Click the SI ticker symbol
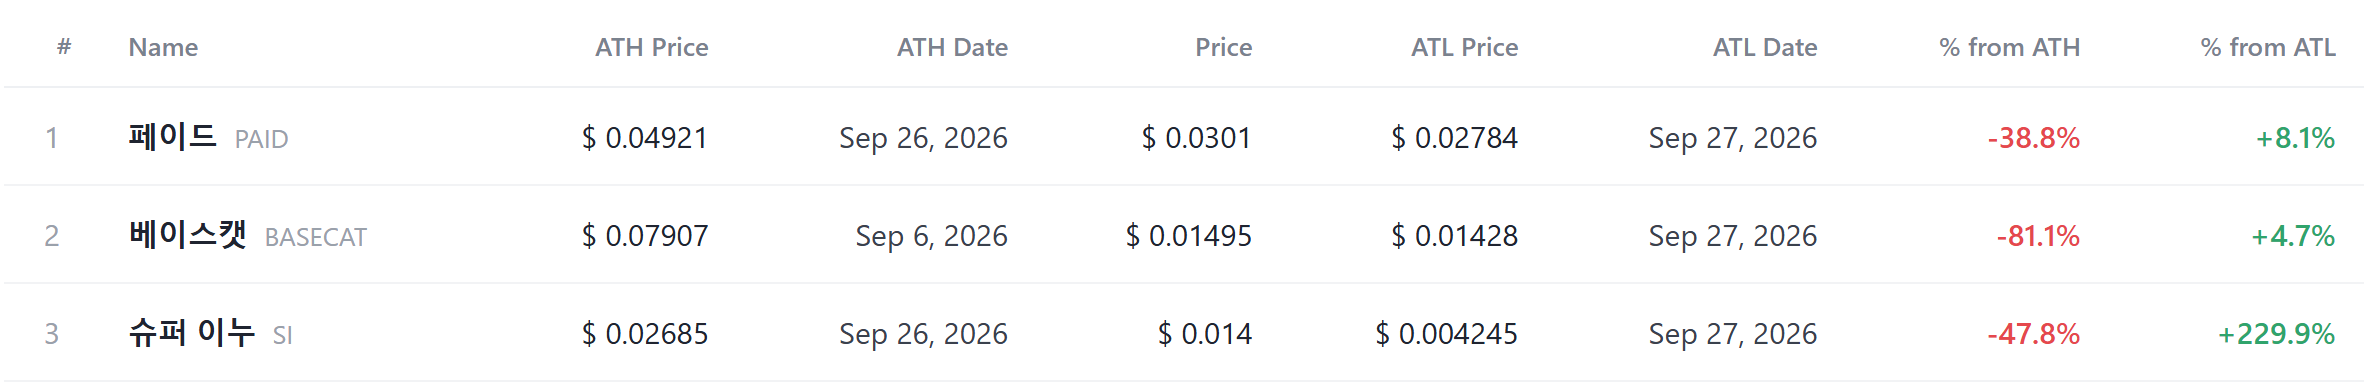This screenshot has height=386, width=2368. (282, 335)
